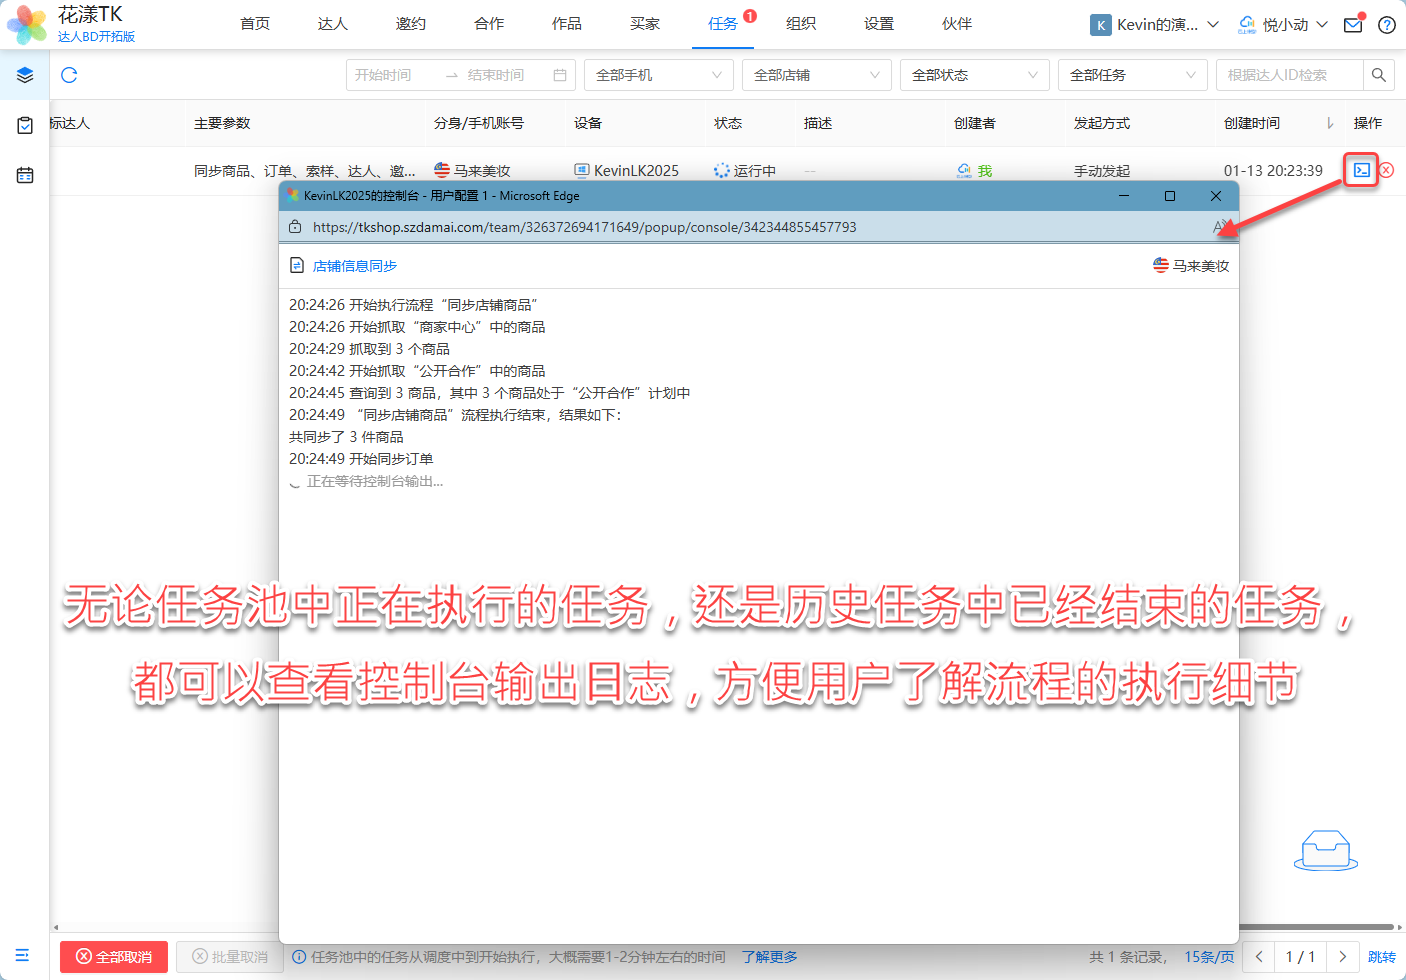This screenshot has width=1406, height=980.
Task: Click the search magnifier icon
Action: point(1378,75)
